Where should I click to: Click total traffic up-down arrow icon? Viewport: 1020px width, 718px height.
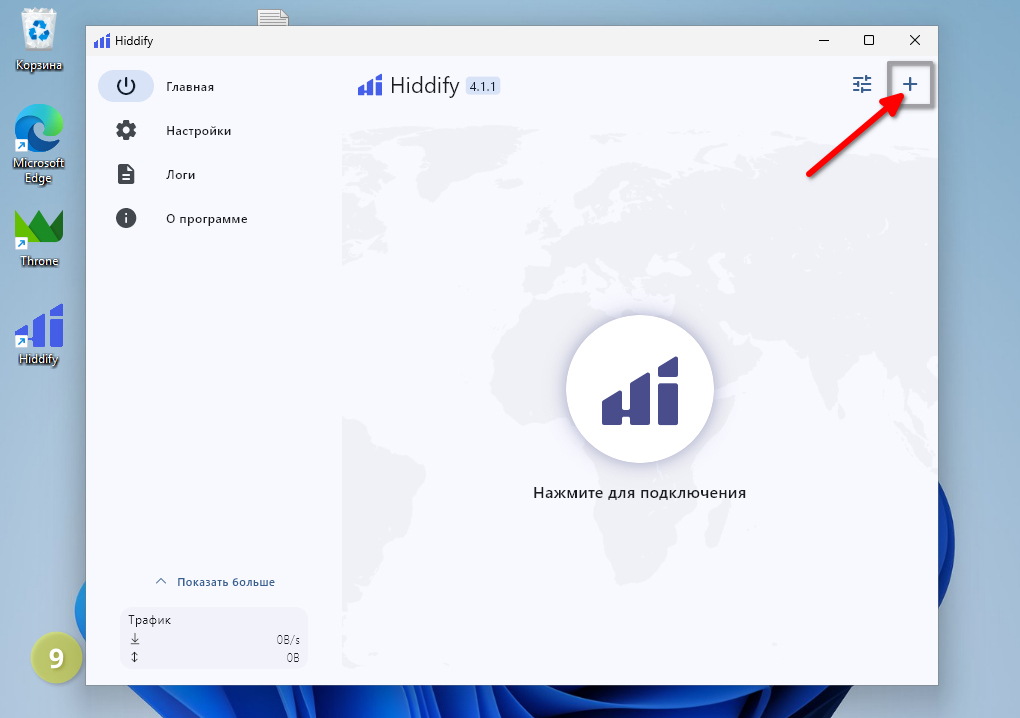[x=135, y=657]
